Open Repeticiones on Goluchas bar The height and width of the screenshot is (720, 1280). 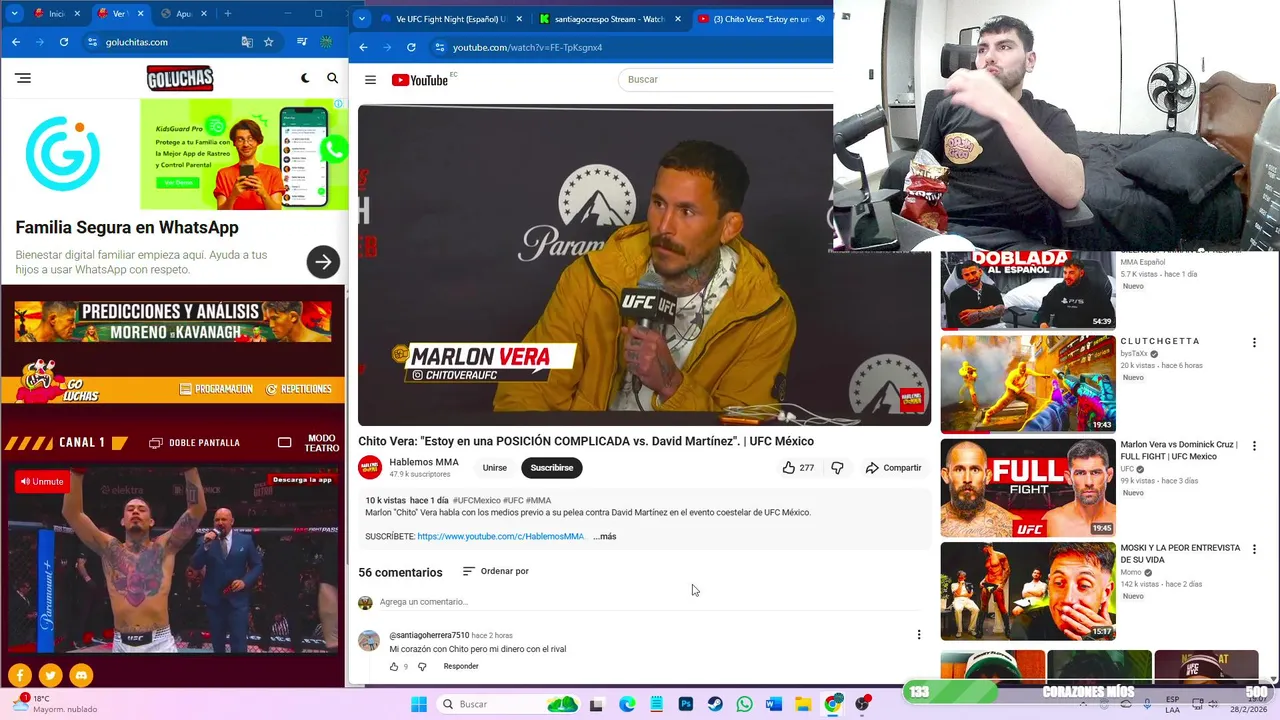click(x=299, y=389)
